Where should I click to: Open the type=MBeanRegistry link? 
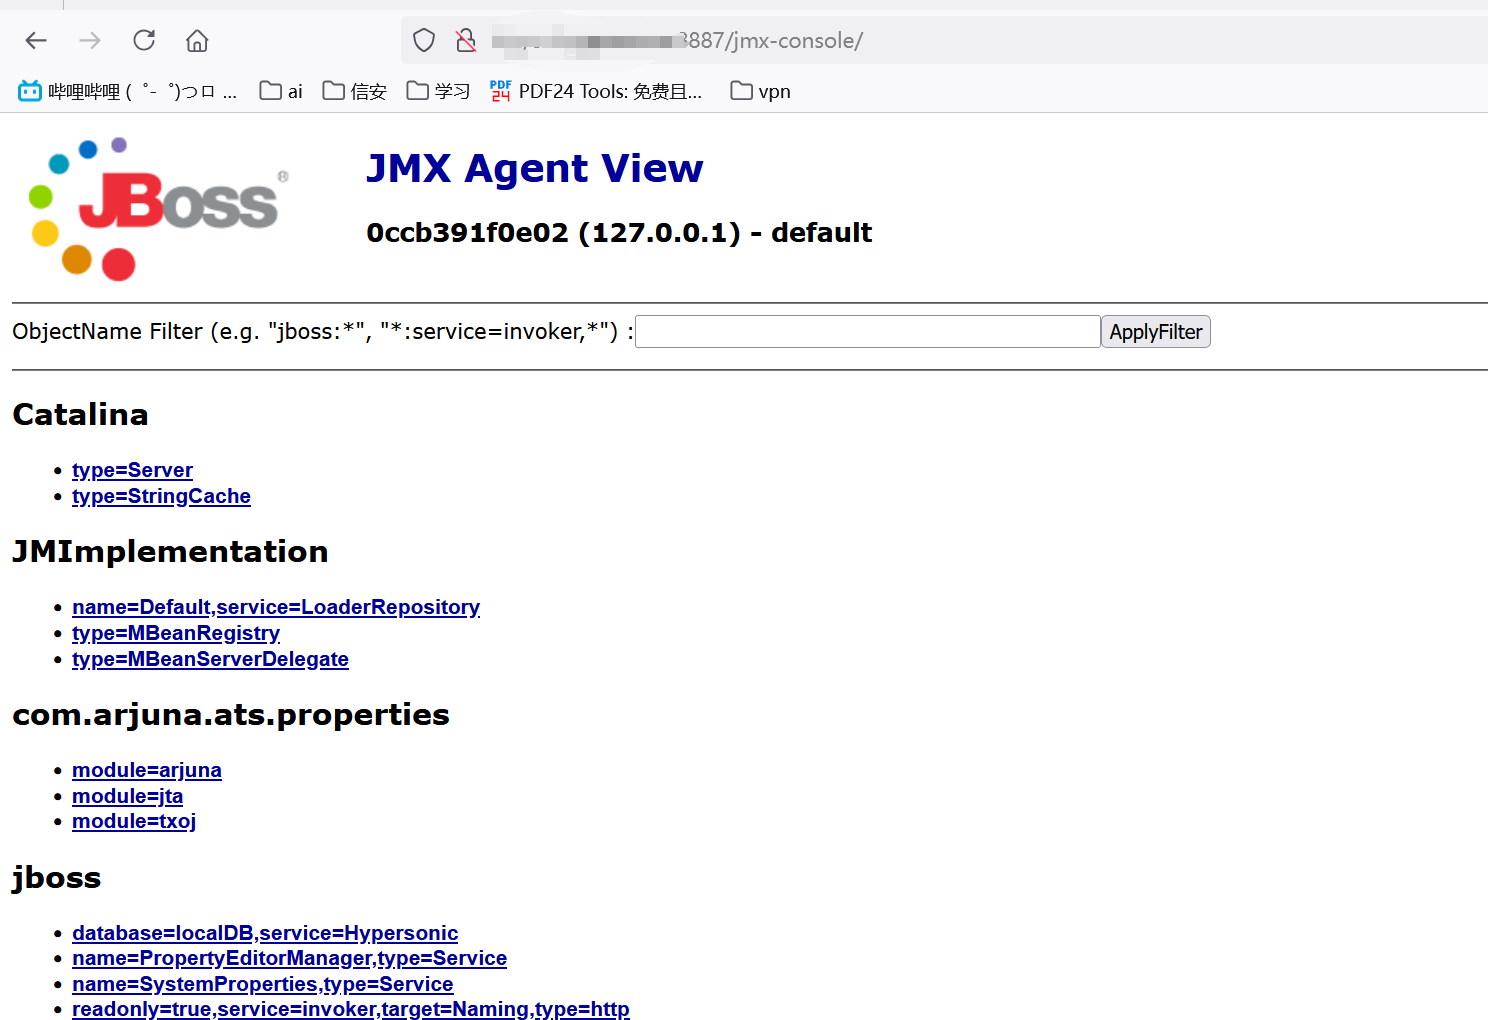point(176,633)
